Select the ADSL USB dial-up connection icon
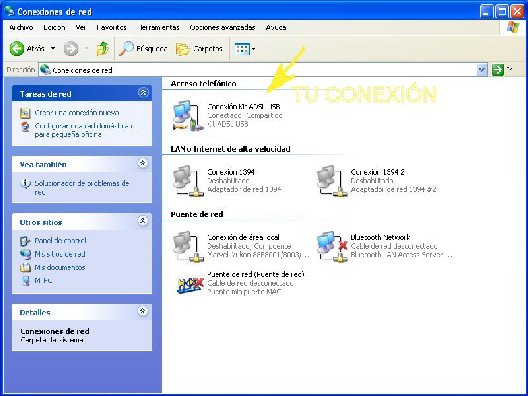The height and width of the screenshot is (396, 528). pos(187,116)
